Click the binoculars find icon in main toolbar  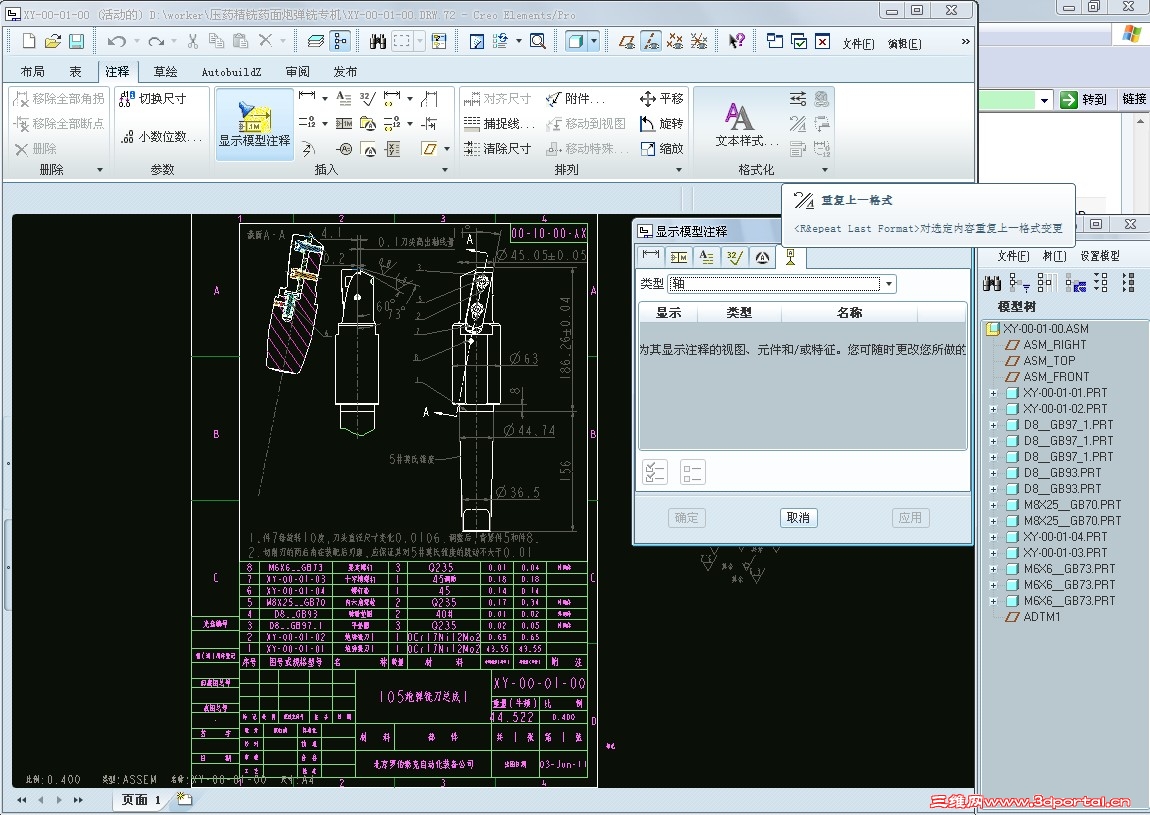coord(378,41)
